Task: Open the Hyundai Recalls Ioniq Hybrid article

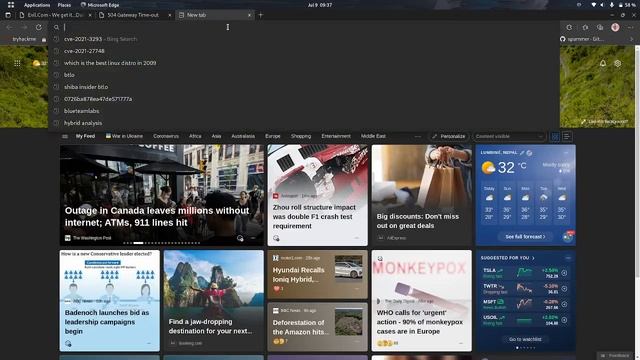Action: (x=318, y=275)
